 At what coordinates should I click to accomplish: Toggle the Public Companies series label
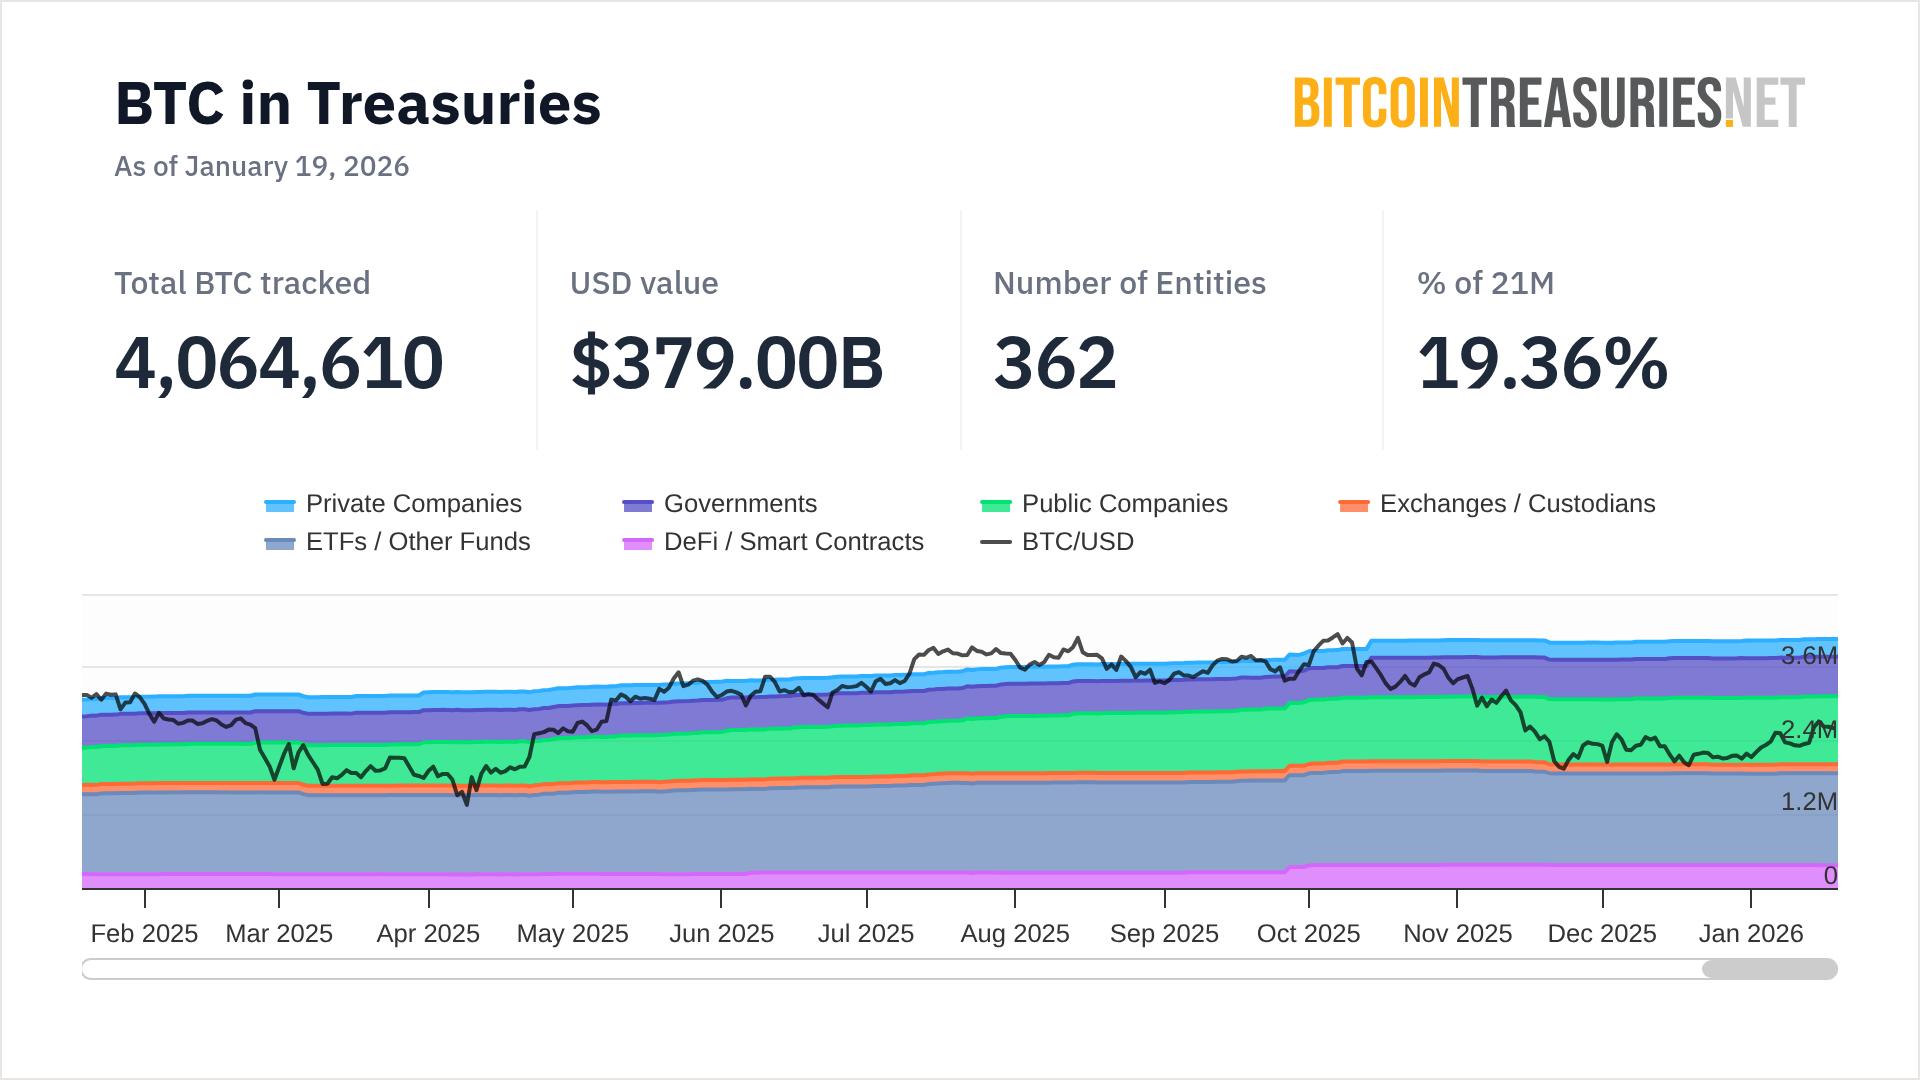coord(1124,504)
